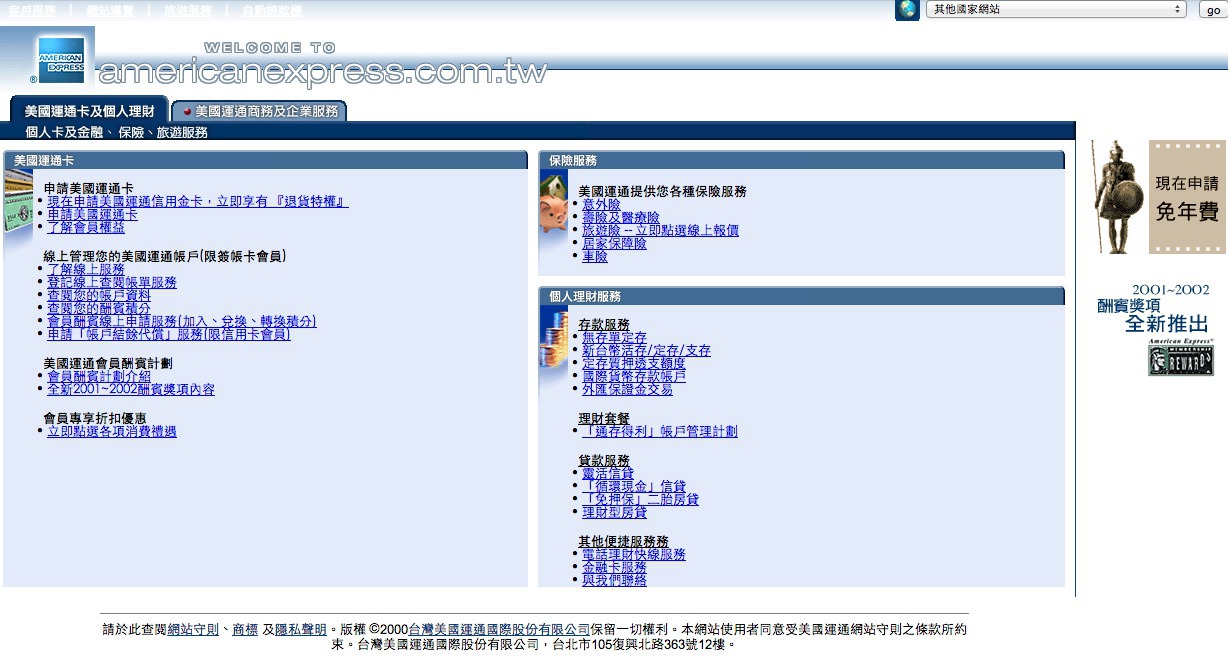Open 旅遊服務 in the top navigation
The image size is (1228, 660).
(188, 10)
